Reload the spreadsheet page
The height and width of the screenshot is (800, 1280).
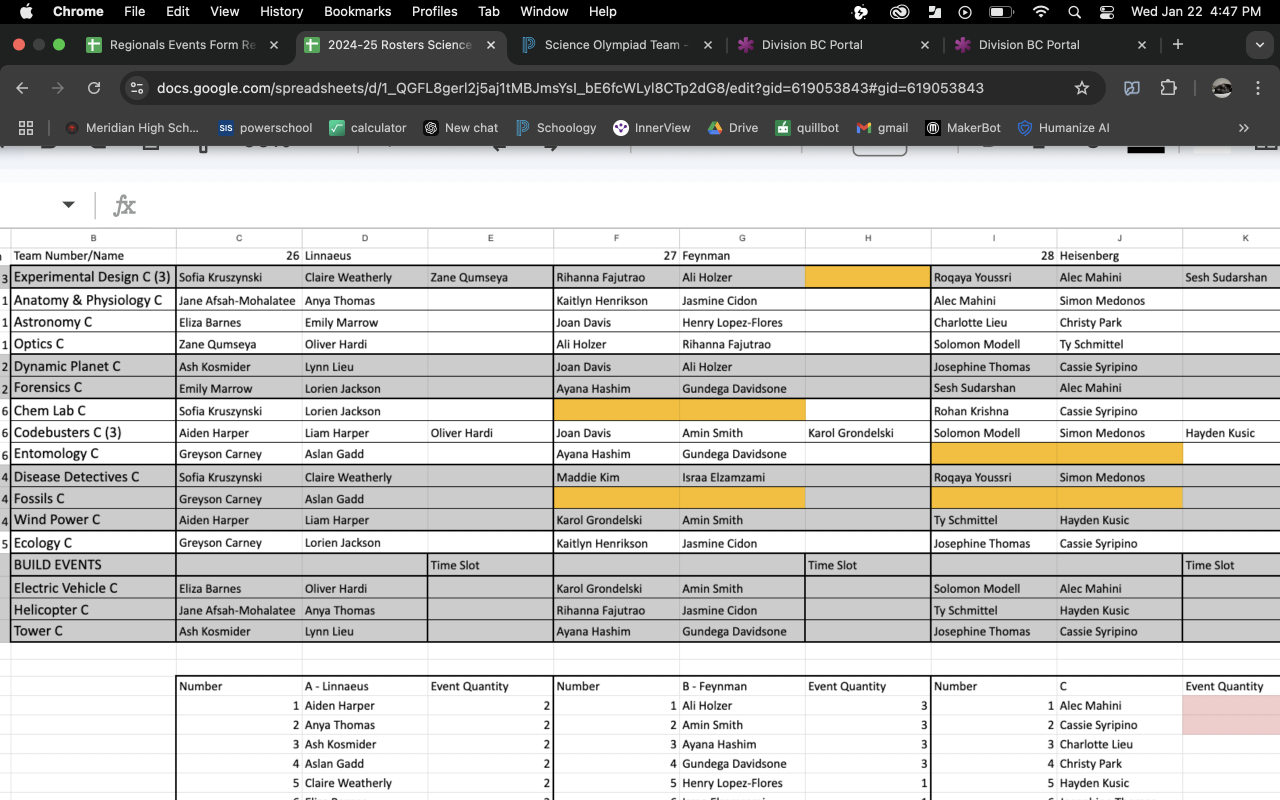coord(94,88)
